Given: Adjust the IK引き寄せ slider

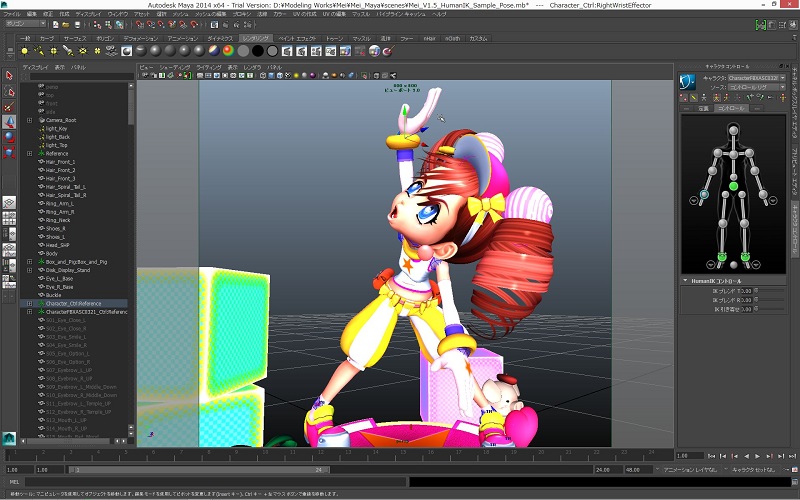Looking at the screenshot, I should [770, 309].
